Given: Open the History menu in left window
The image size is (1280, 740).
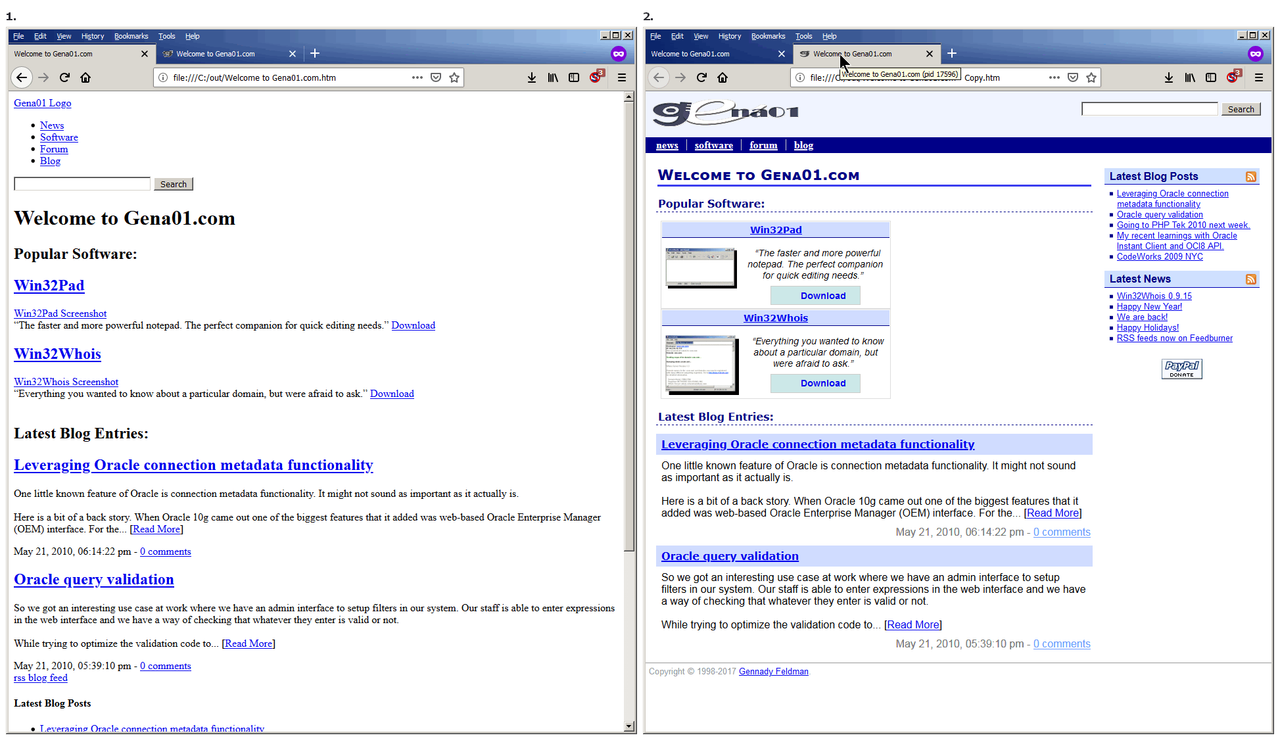Looking at the screenshot, I should 92,36.
